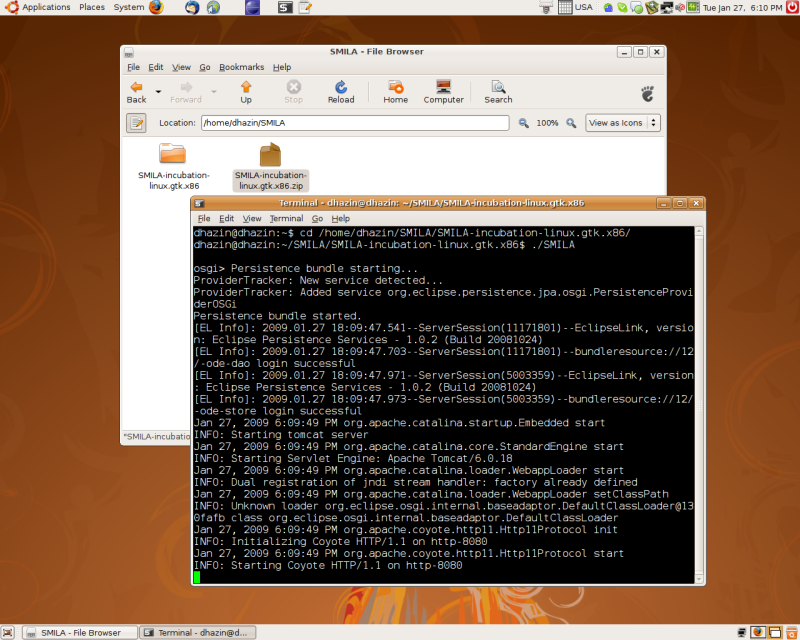Open File menu in file browser
Screen dimensions: 800x640
click(x=133, y=67)
